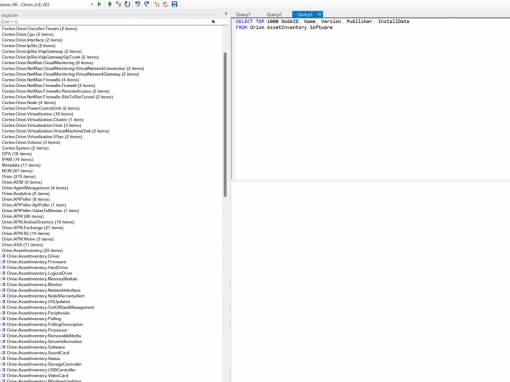Switch to the Query2 tab
510x382 pixels.
[274, 14]
